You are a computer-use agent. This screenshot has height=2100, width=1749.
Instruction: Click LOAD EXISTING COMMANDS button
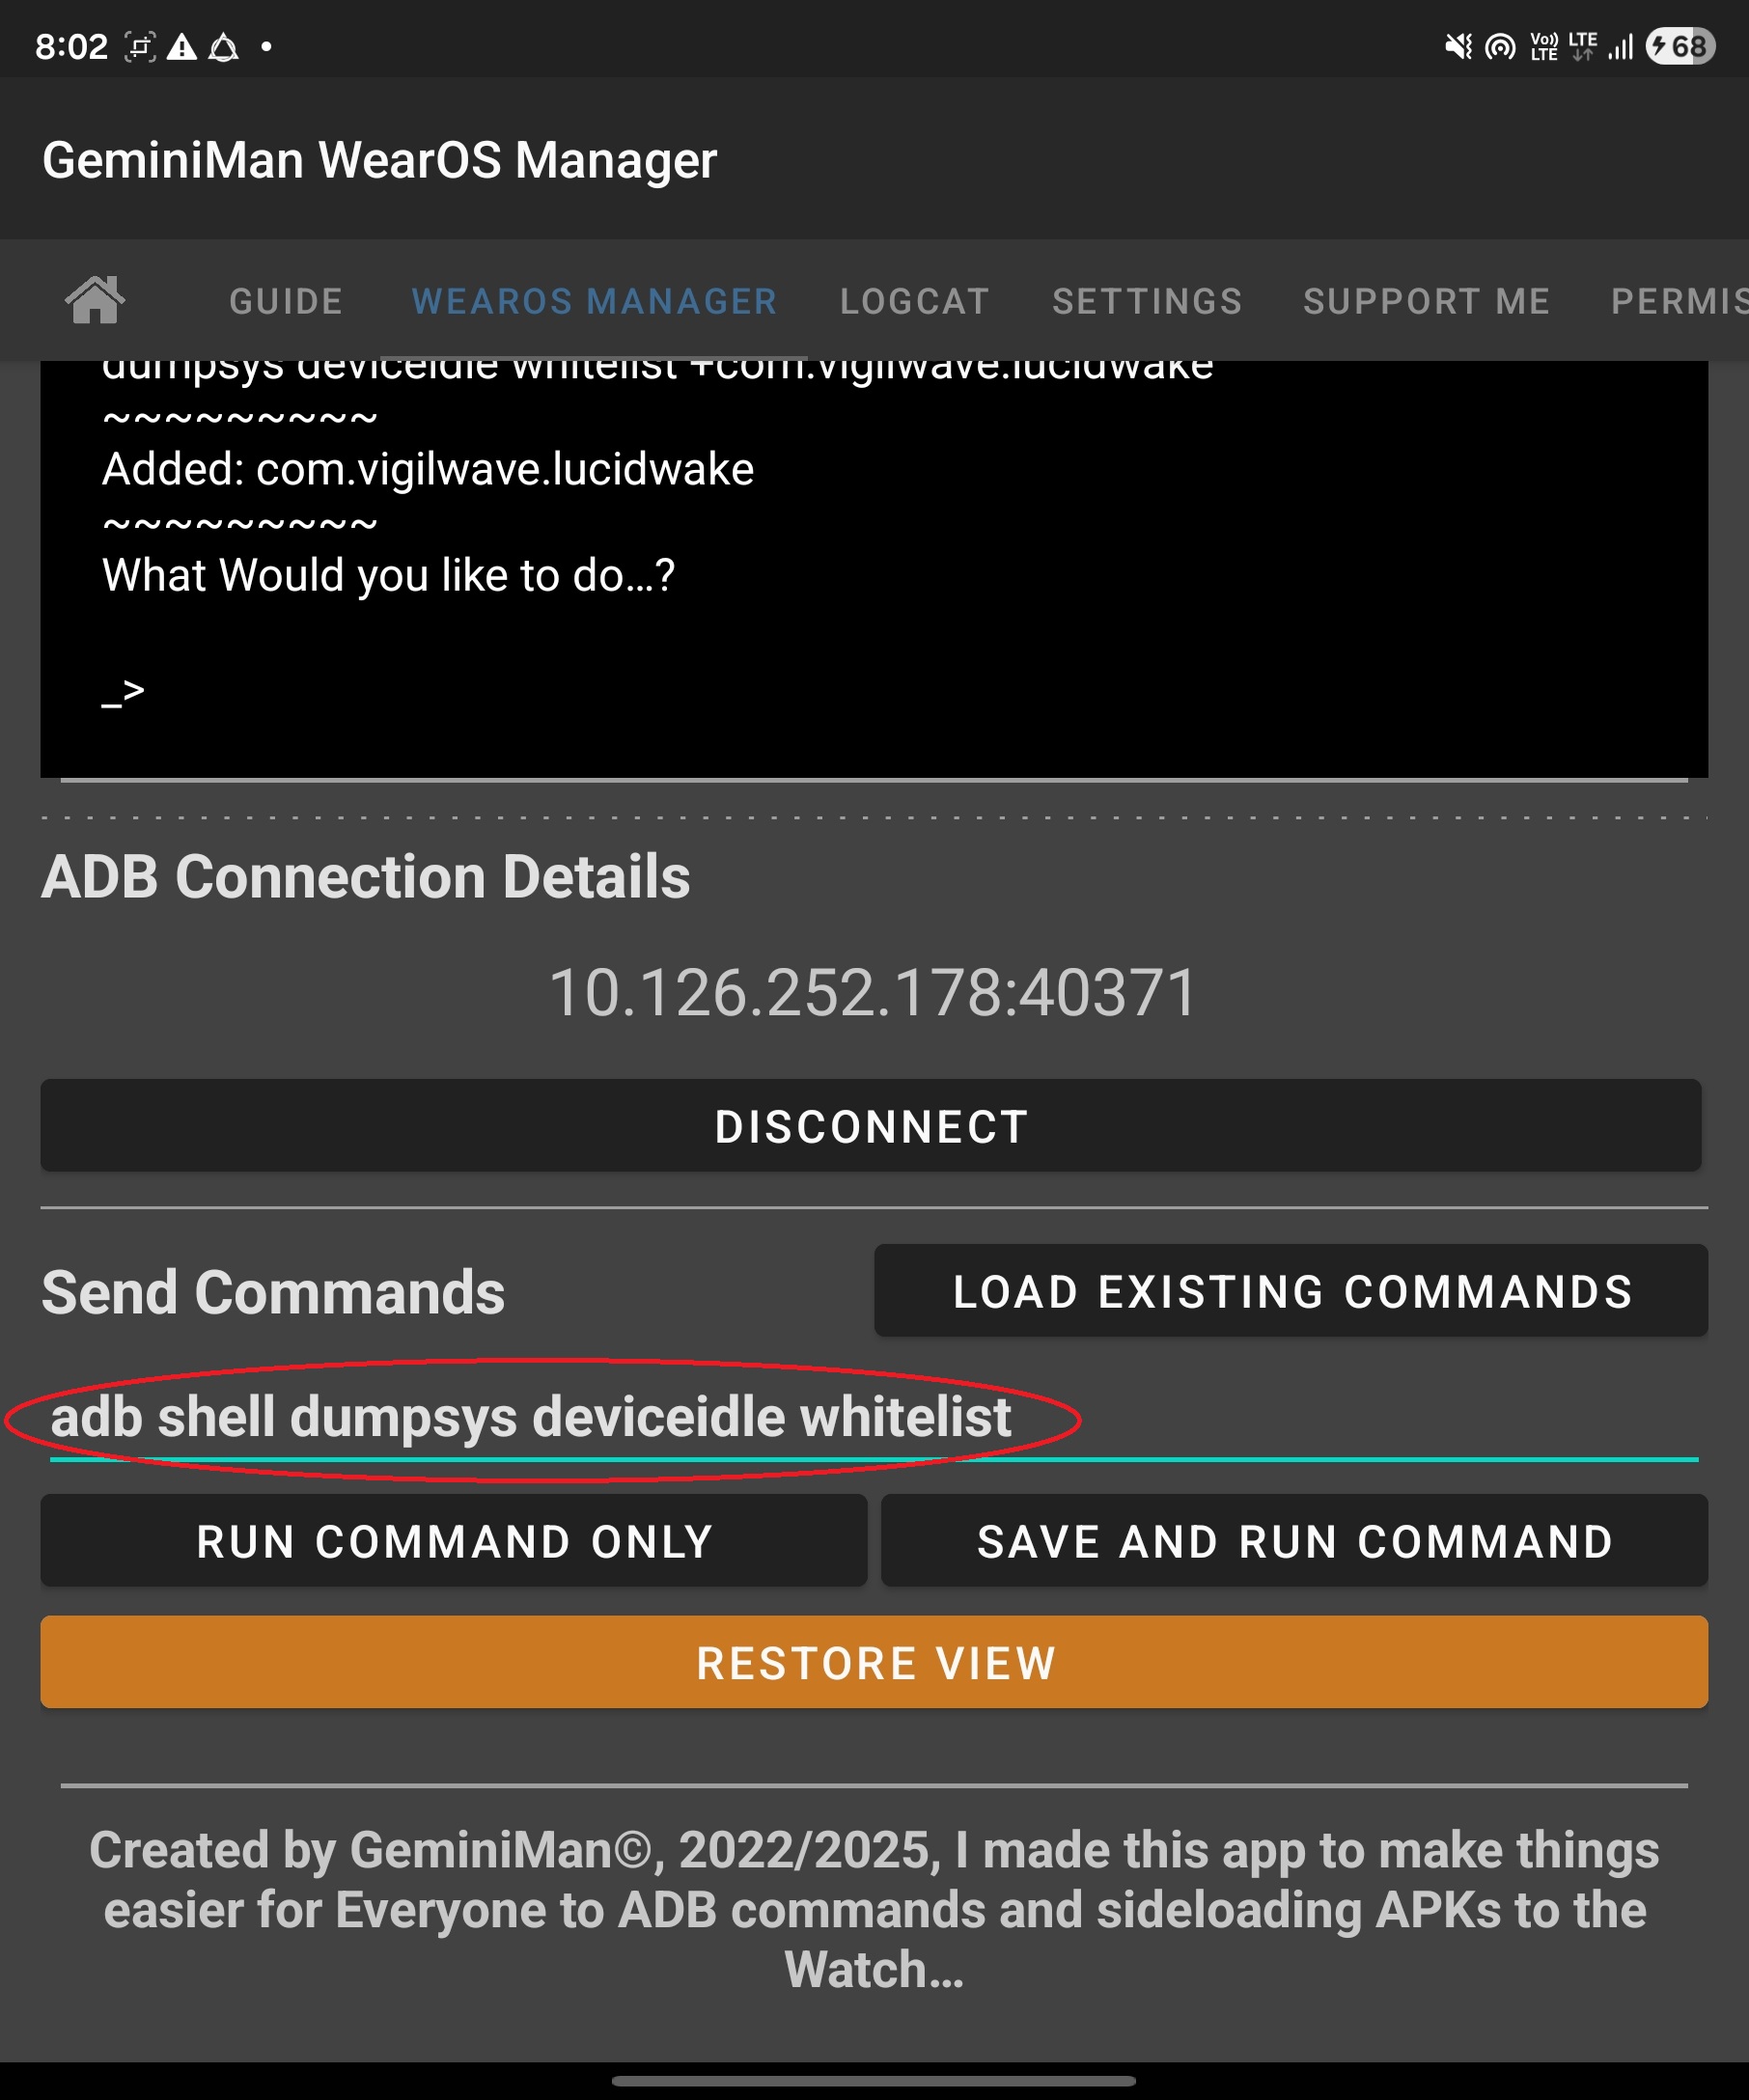coord(1291,1291)
